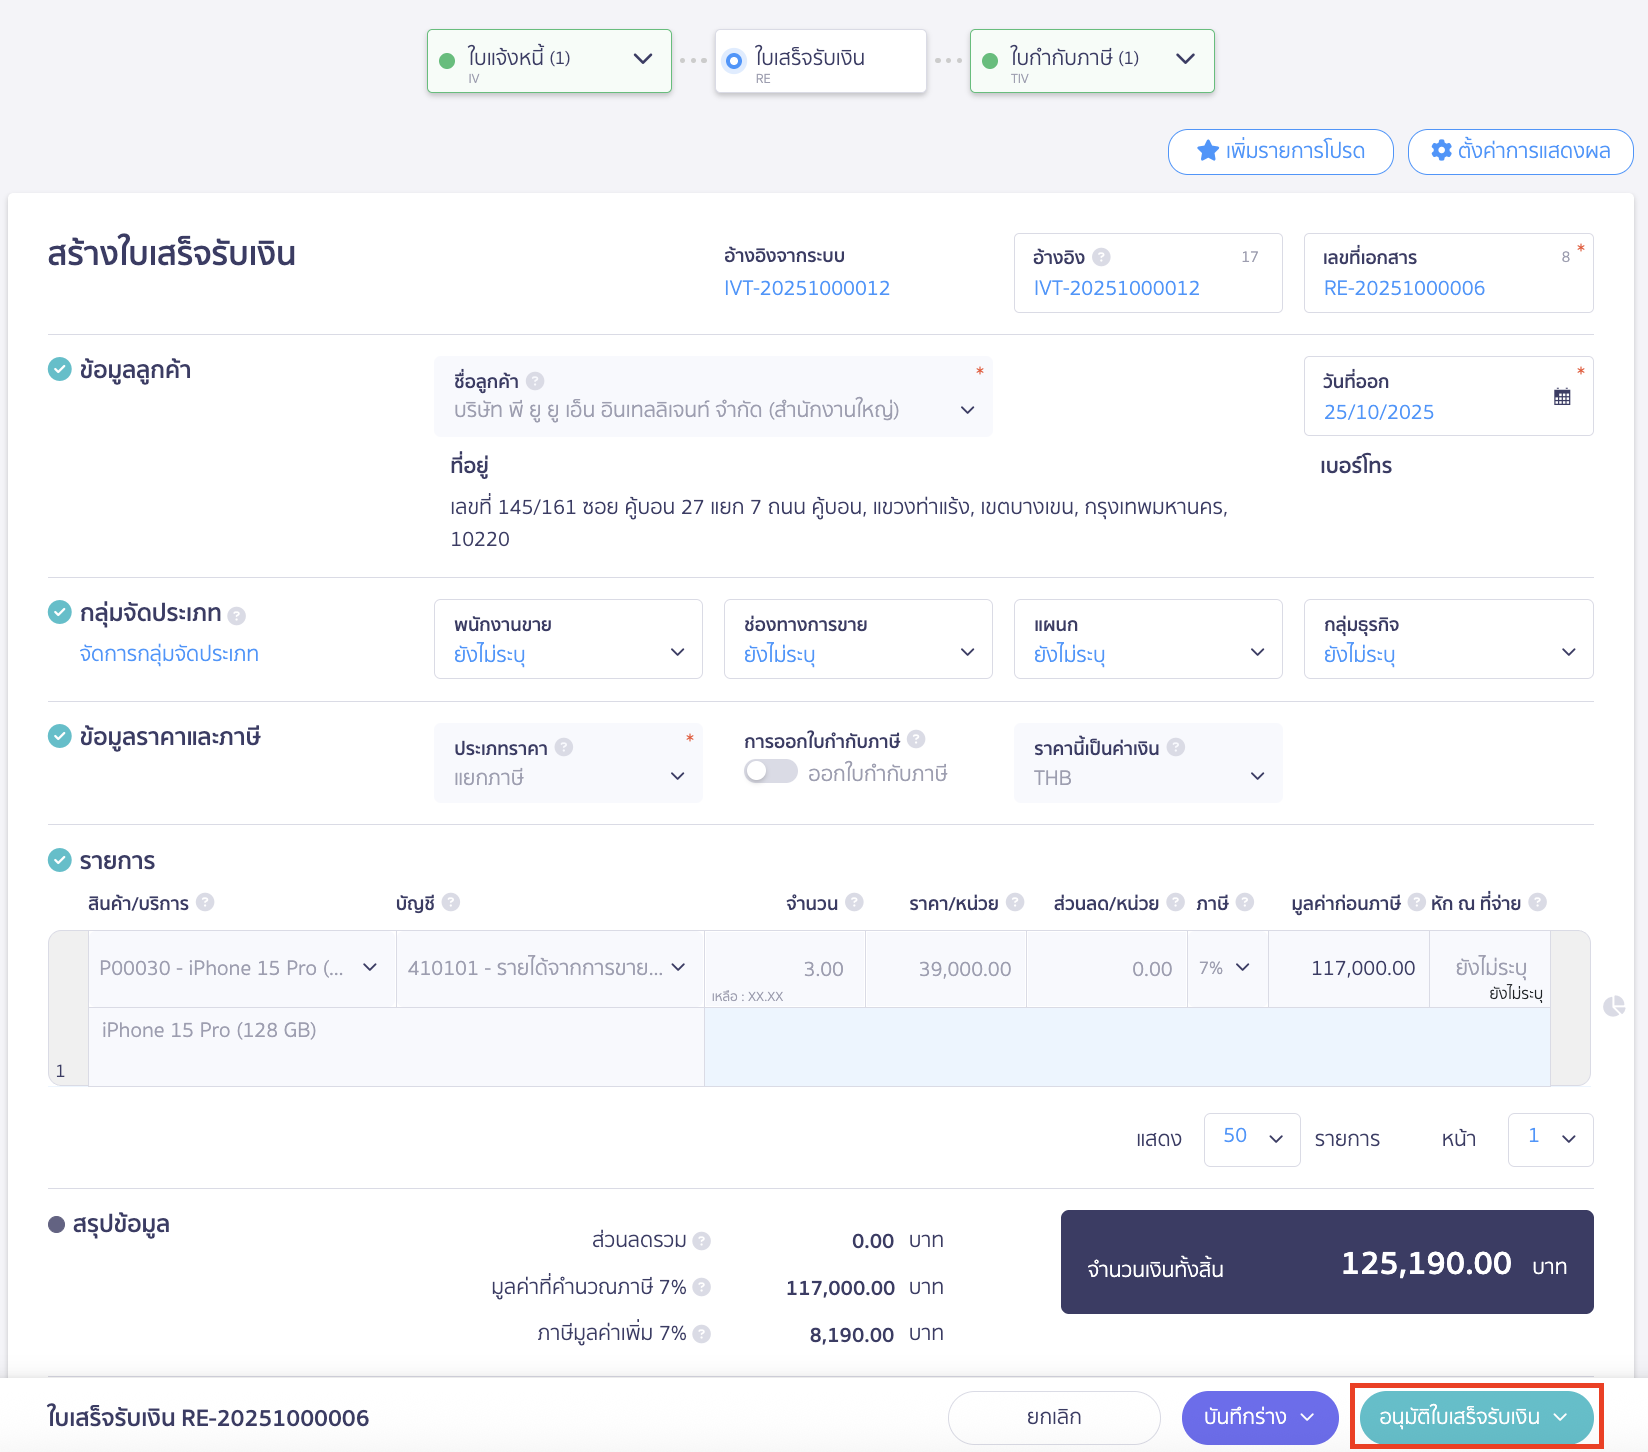1648x1452 pixels.
Task: Open the จัดการกลุ่มจัดประเภท link
Action: [x=169, y=654]
